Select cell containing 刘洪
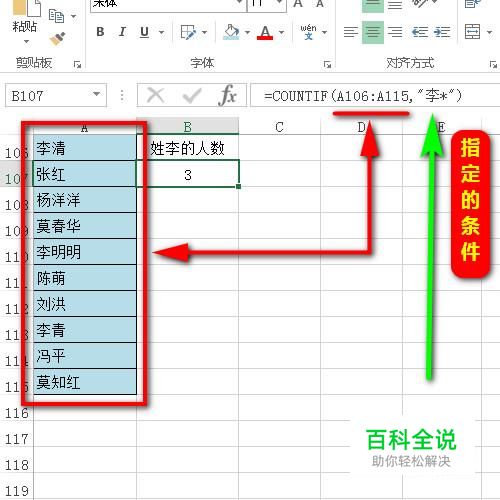This screenshot has height=500, width=500. point(85,304)
